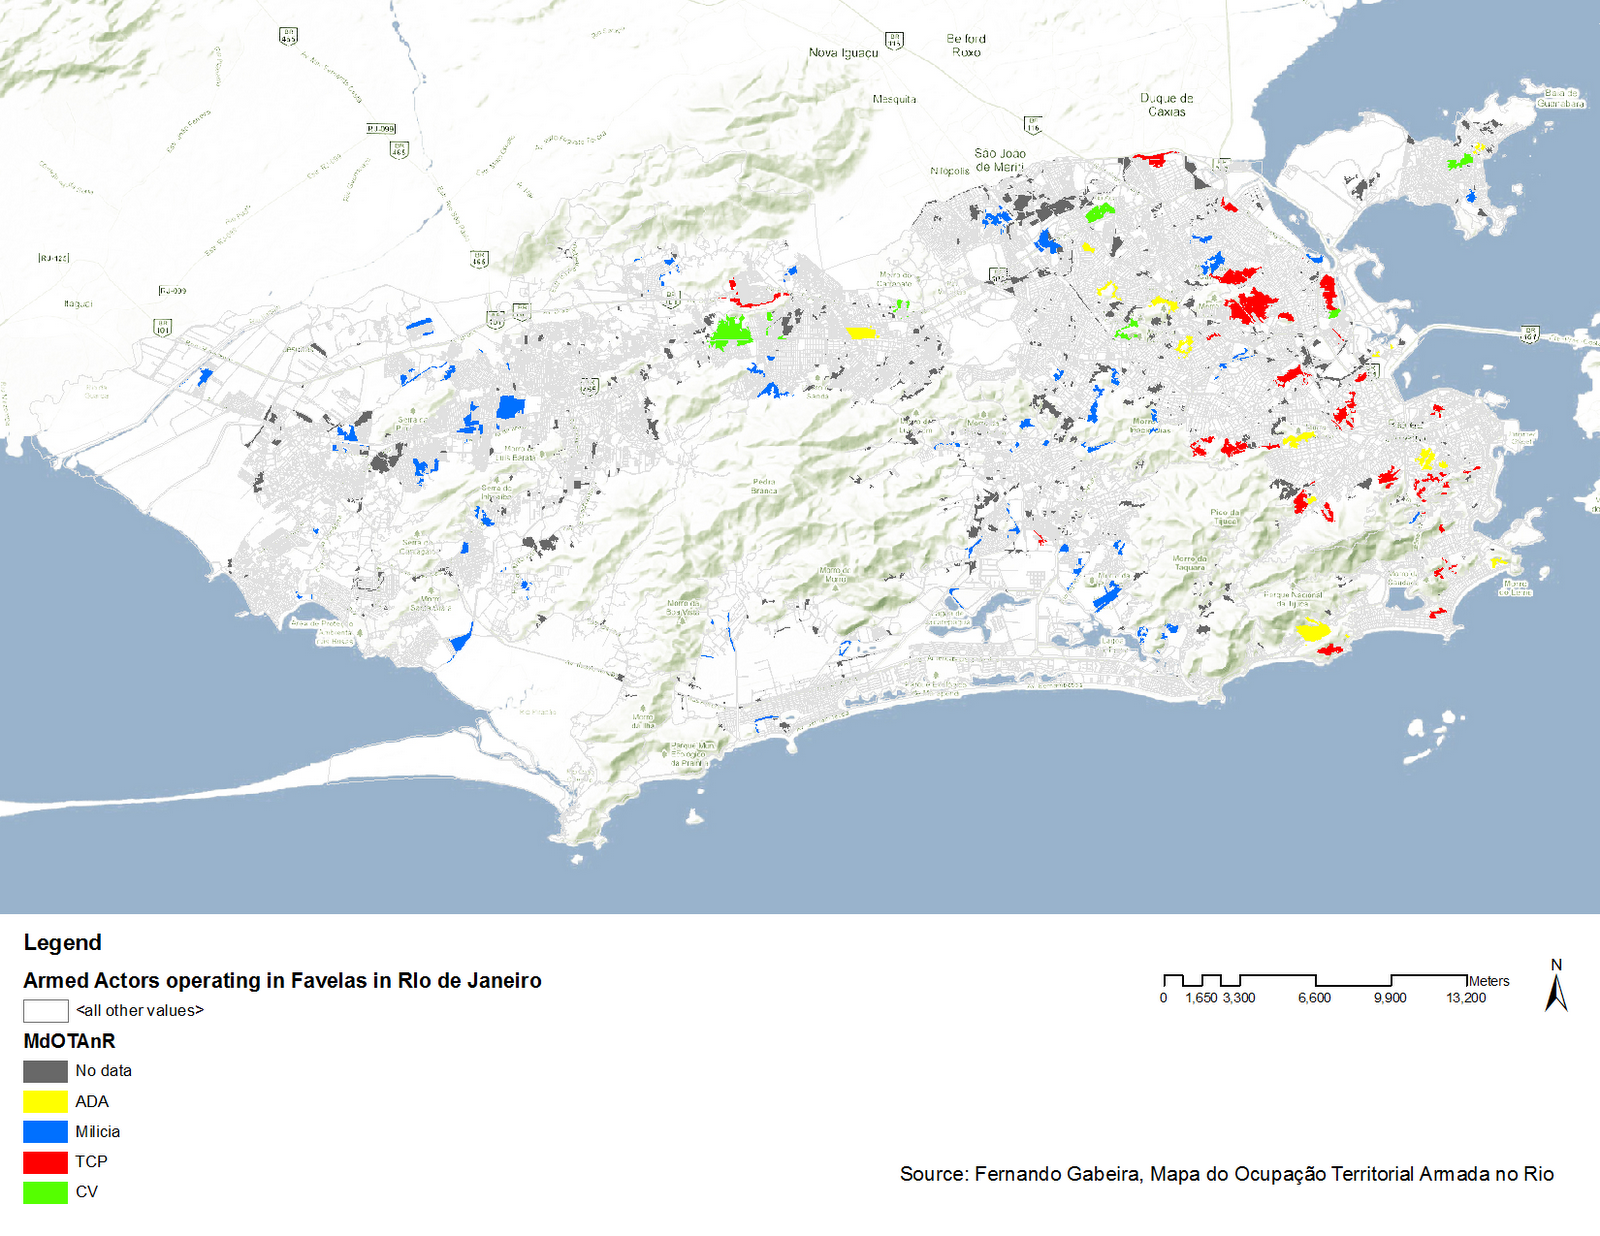This screenshot has height=1236, width=1600.
Task: Click the Meters unit label on scale bar
Action: [x=1489, y=981]
